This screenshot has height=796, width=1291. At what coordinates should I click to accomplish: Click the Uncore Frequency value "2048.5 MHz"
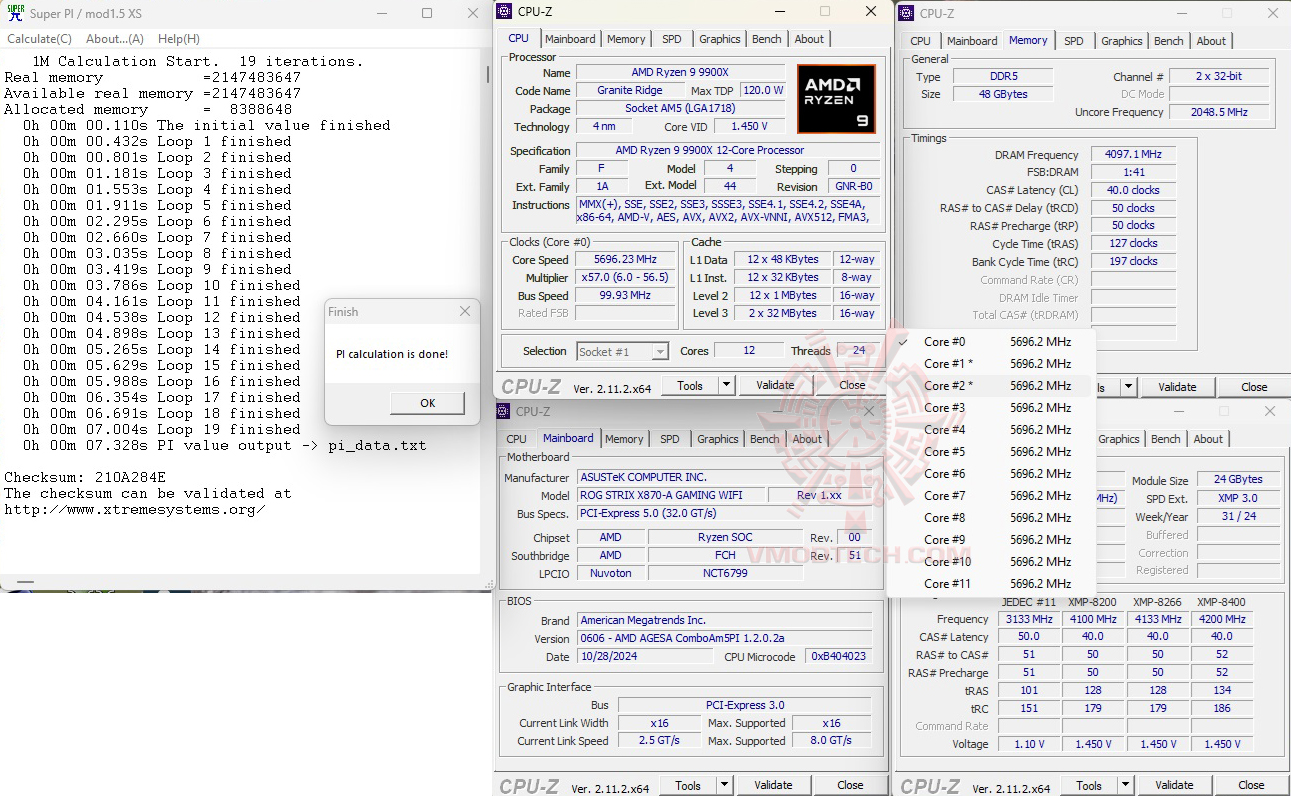(1218, 112)
